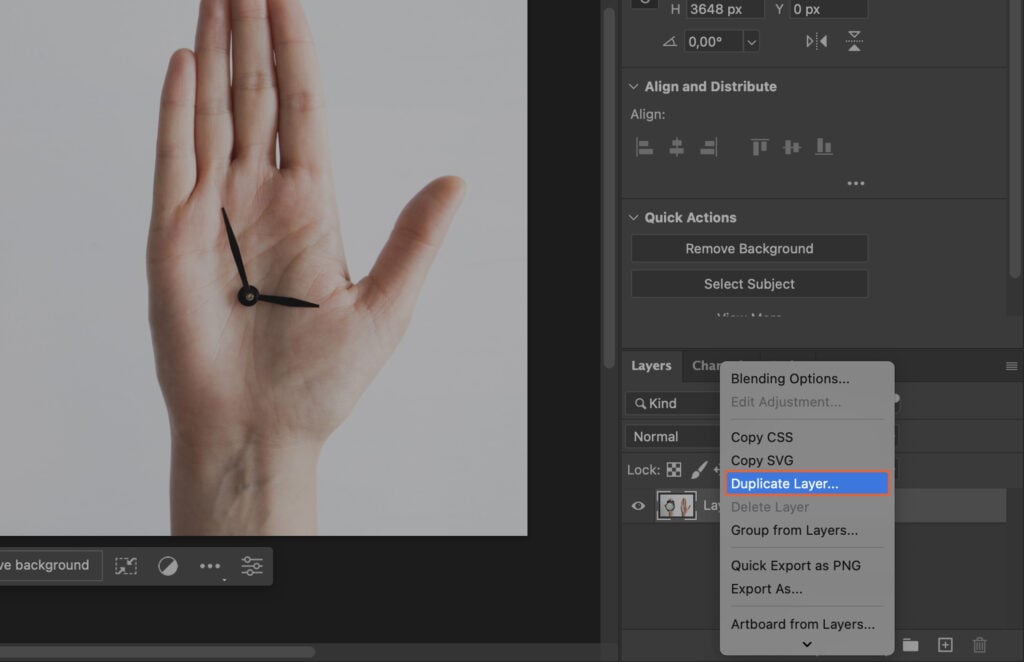Hide the hand layer via its eye icon
The width and height of the screenshot is (1024, 662).
[x=637, y=506]
